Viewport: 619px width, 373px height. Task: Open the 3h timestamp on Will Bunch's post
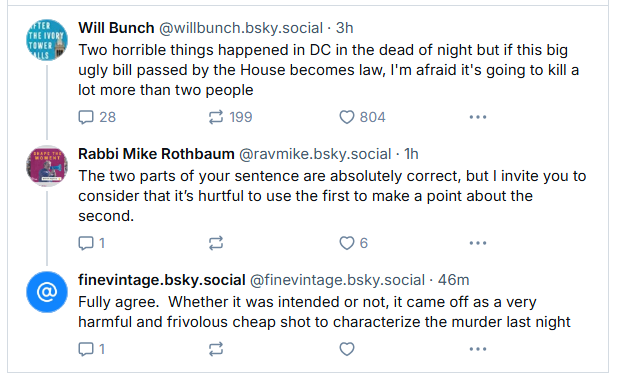point(344,28)
